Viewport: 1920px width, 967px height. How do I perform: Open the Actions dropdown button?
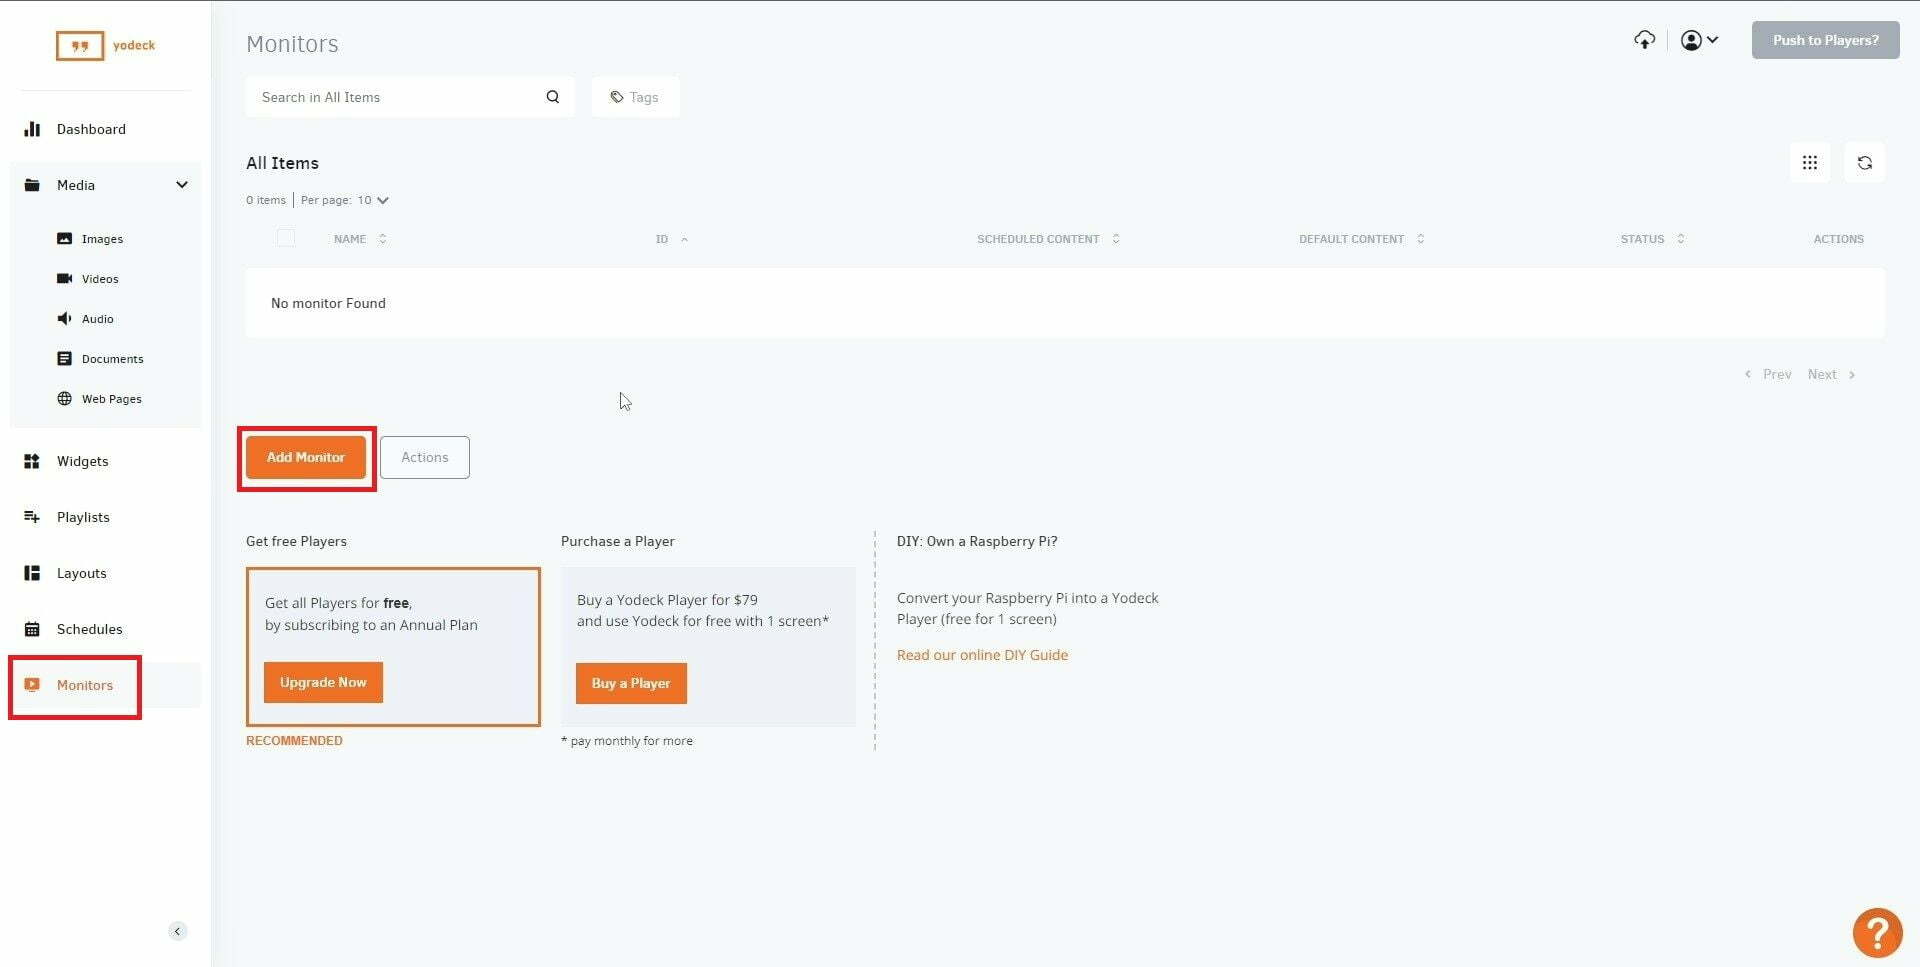point(425,457)
